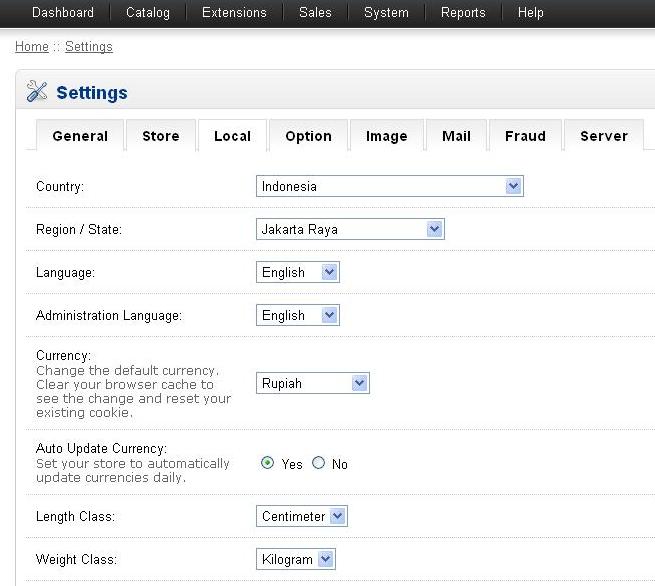Click the Home breadcrumb link
Image resolution: width=655 pixels, height=586 pixels.
(x=32, y=47)
